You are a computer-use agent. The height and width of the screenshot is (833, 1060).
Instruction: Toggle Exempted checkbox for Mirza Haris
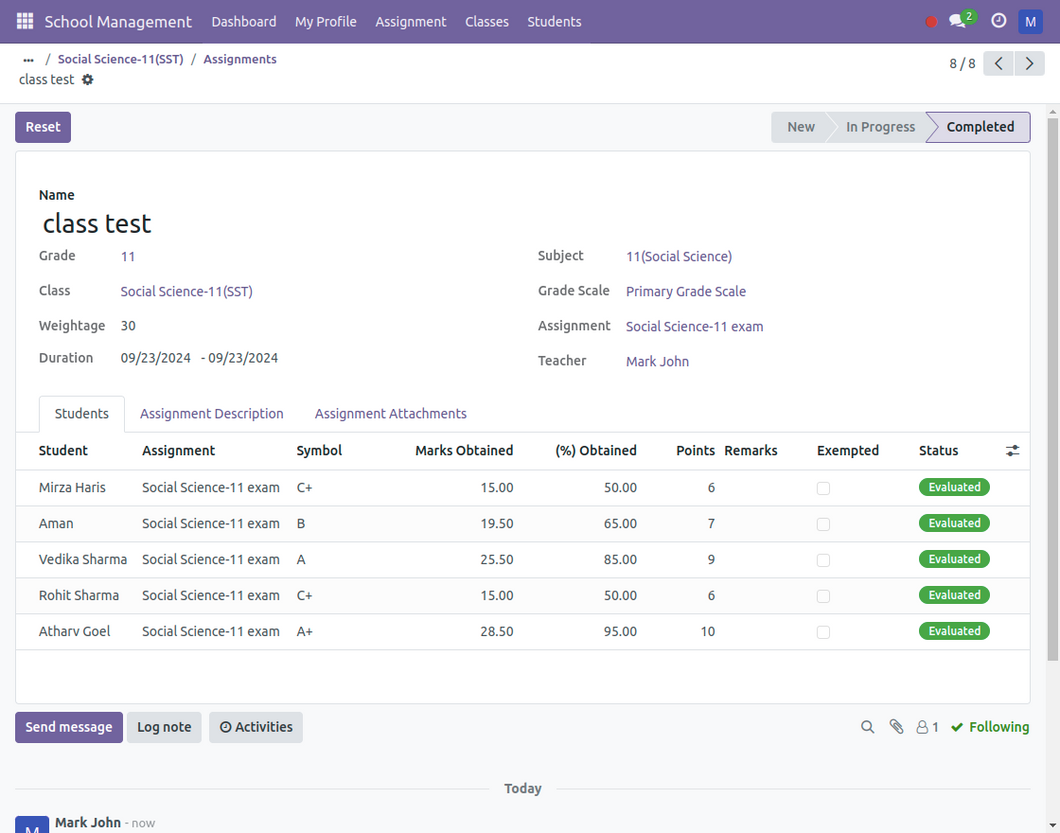(823, 488)
